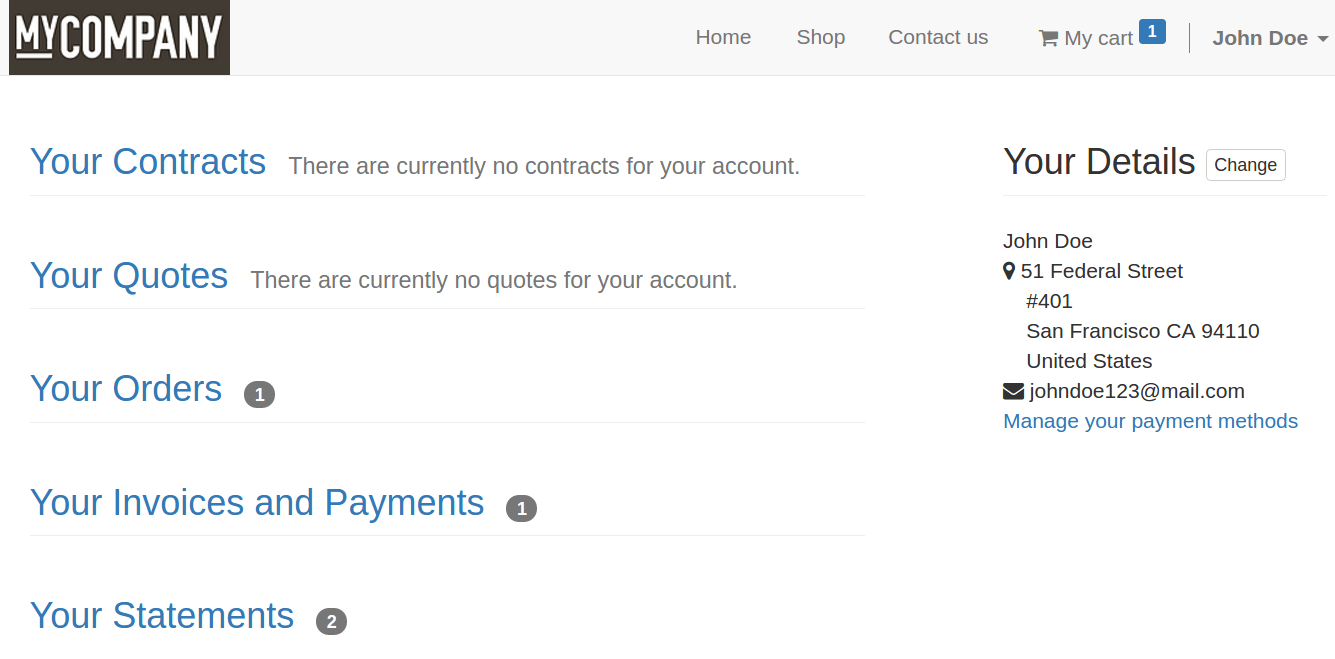Click the cart icon beside My cart
The height and width of the screenshot is (659, 1335).
point(1048,37)
